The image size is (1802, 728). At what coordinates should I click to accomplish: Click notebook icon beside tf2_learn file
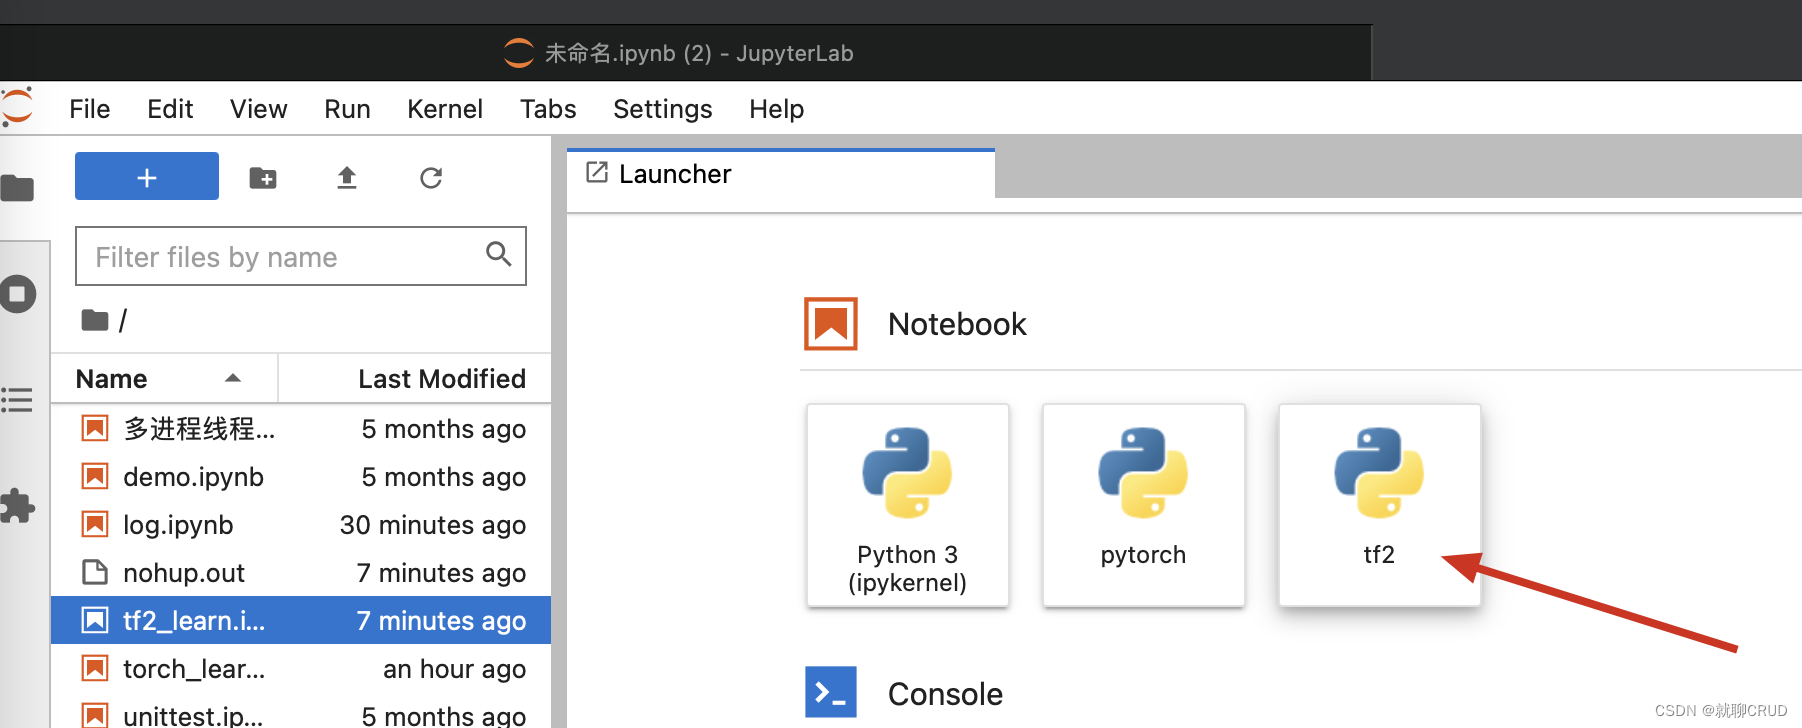click(x=95, y=620)
